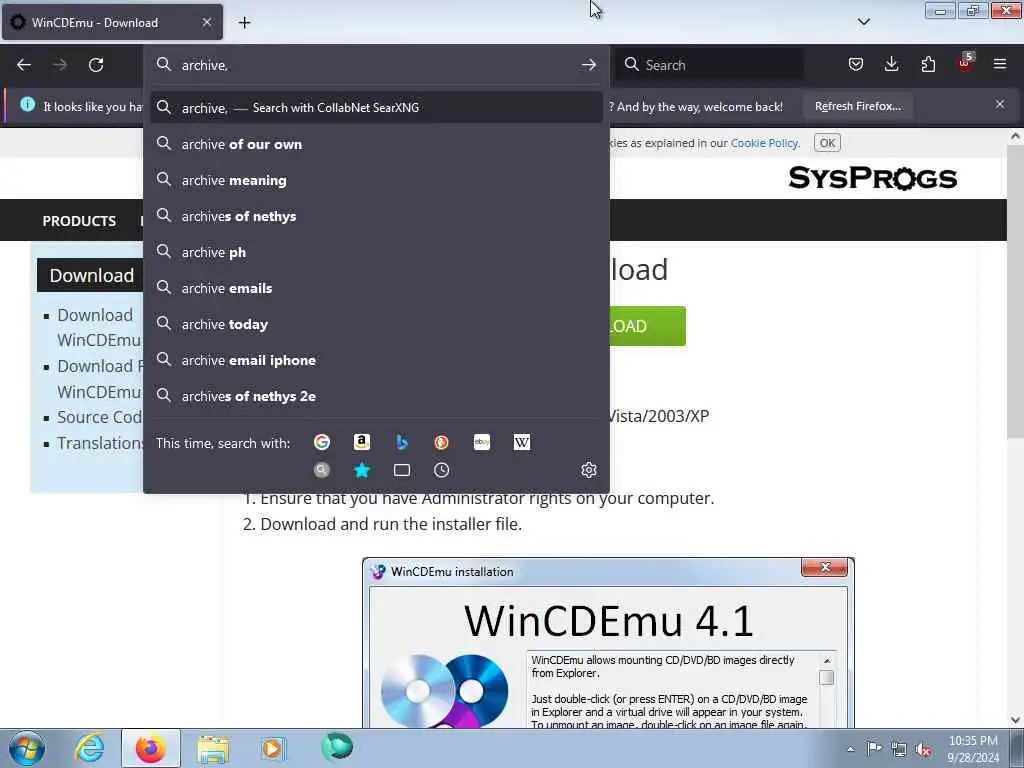Viewport: 1024px width, 768px height.
Task: Open Source Code sidebar link
Action: point(99,417)
